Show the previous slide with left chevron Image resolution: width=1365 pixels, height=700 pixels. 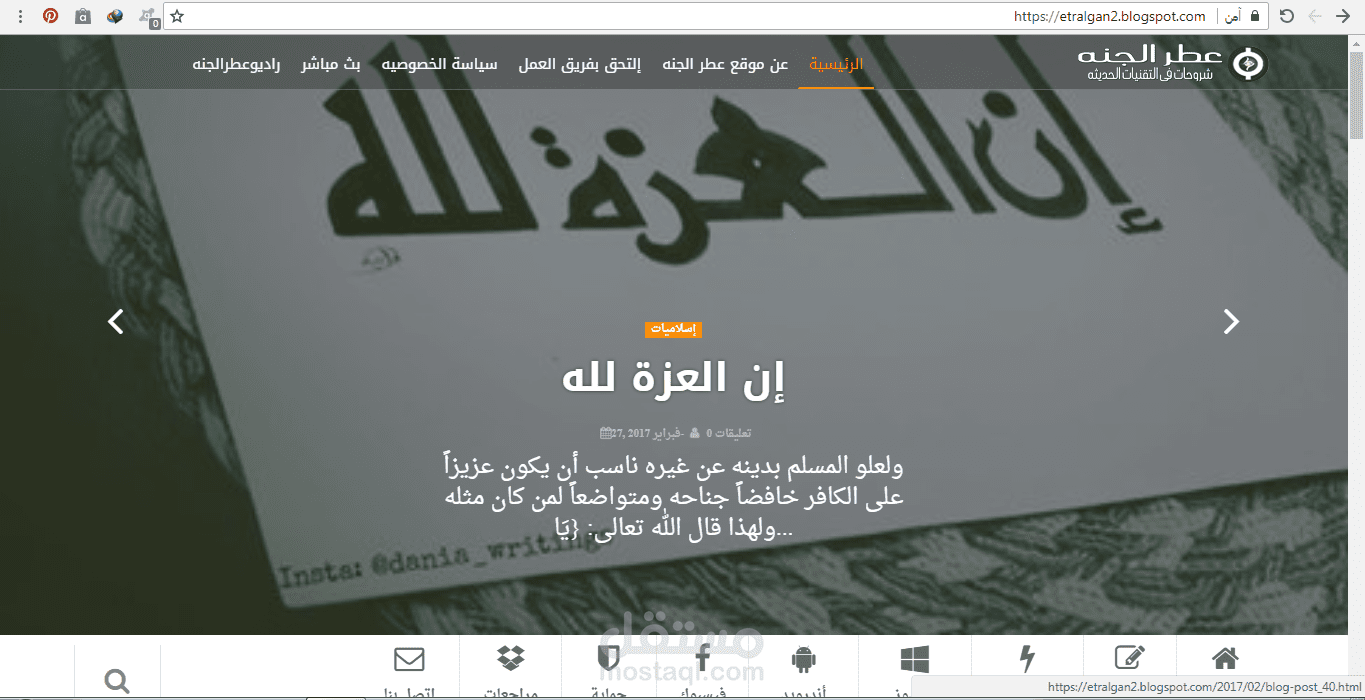point(116,321)
